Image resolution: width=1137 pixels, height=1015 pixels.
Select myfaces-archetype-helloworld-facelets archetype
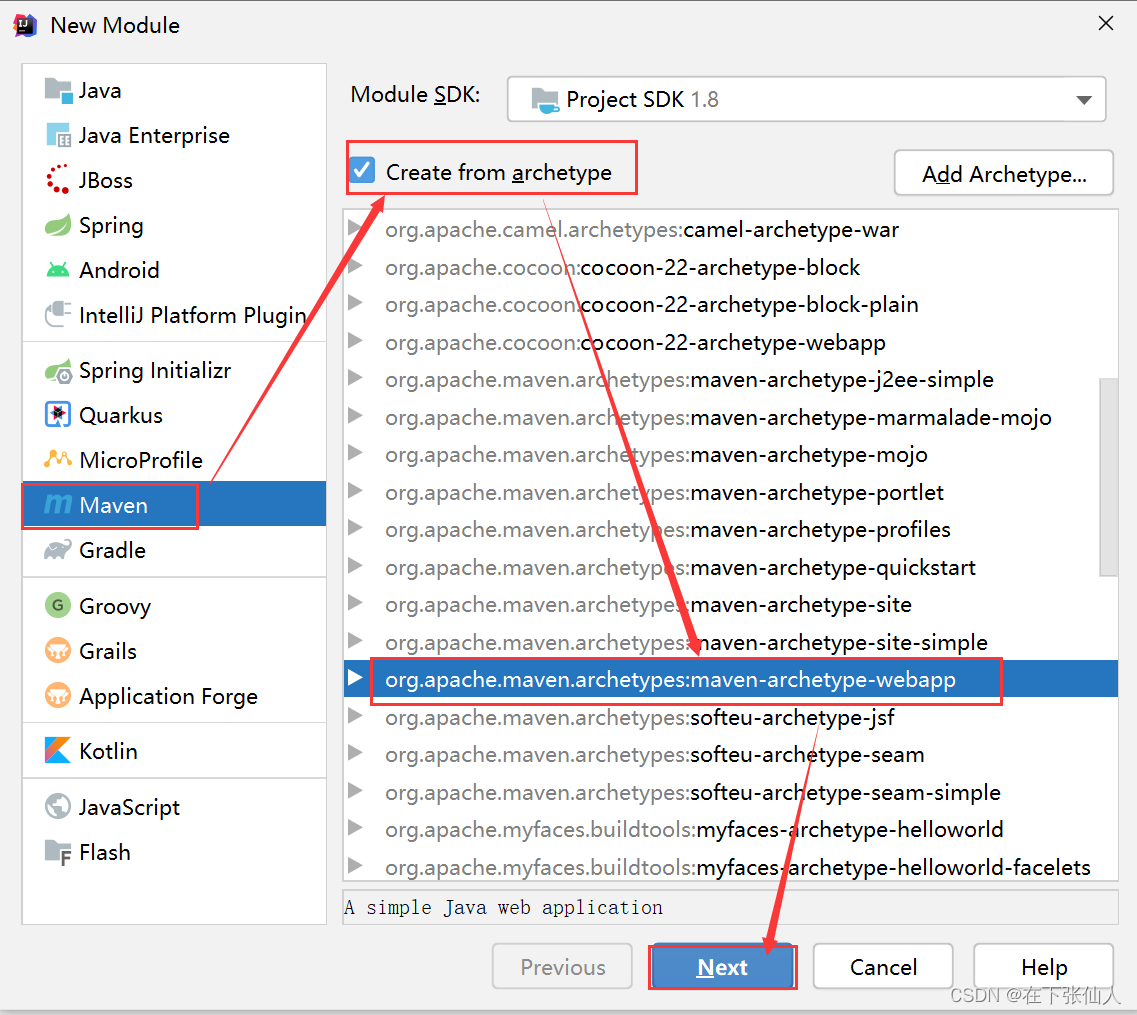(731, 866)
